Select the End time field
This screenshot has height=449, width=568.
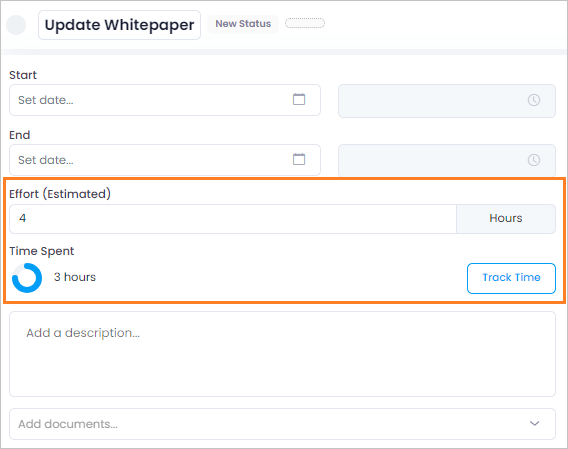447,161
